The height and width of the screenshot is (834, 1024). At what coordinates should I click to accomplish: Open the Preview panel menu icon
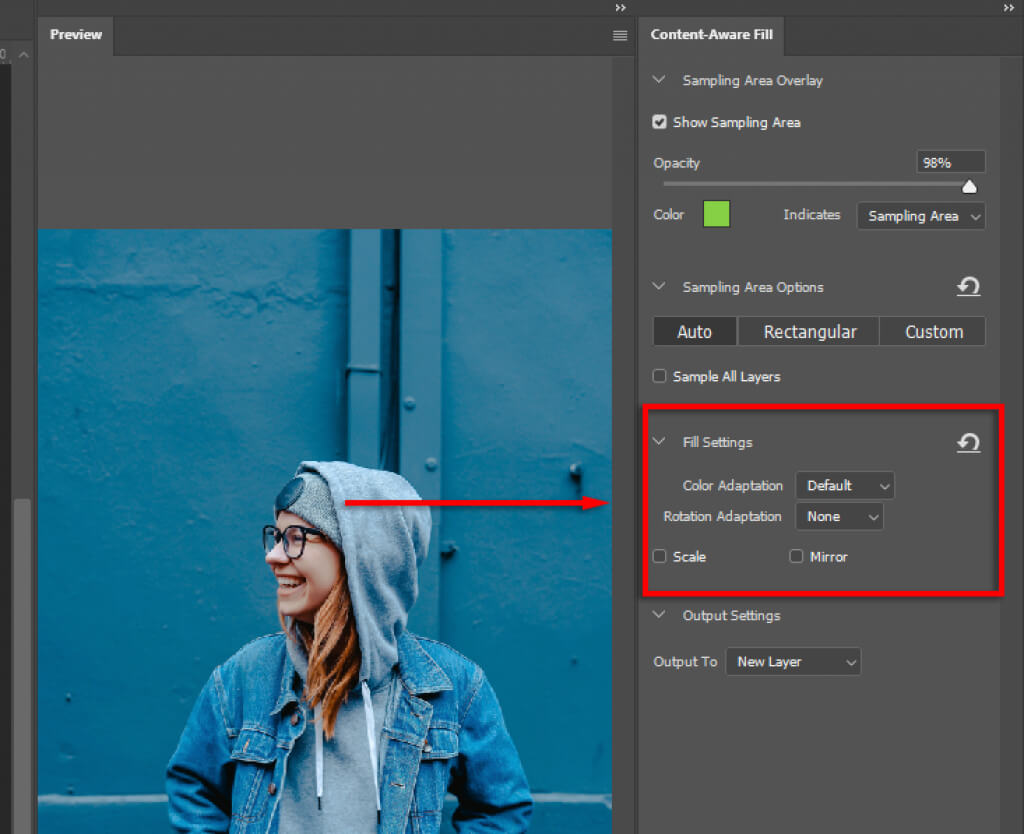[x=620, y=35]
